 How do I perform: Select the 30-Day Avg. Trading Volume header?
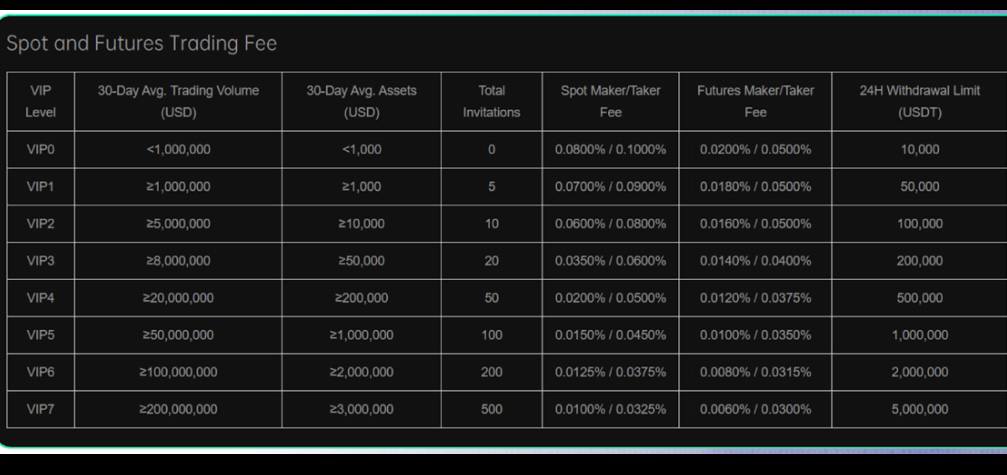178,101
